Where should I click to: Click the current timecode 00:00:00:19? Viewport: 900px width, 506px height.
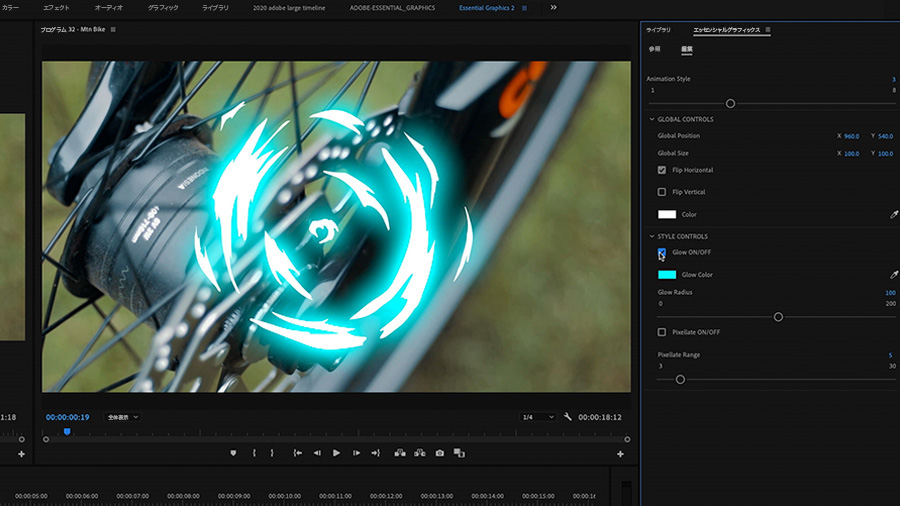tap(68, 417)
